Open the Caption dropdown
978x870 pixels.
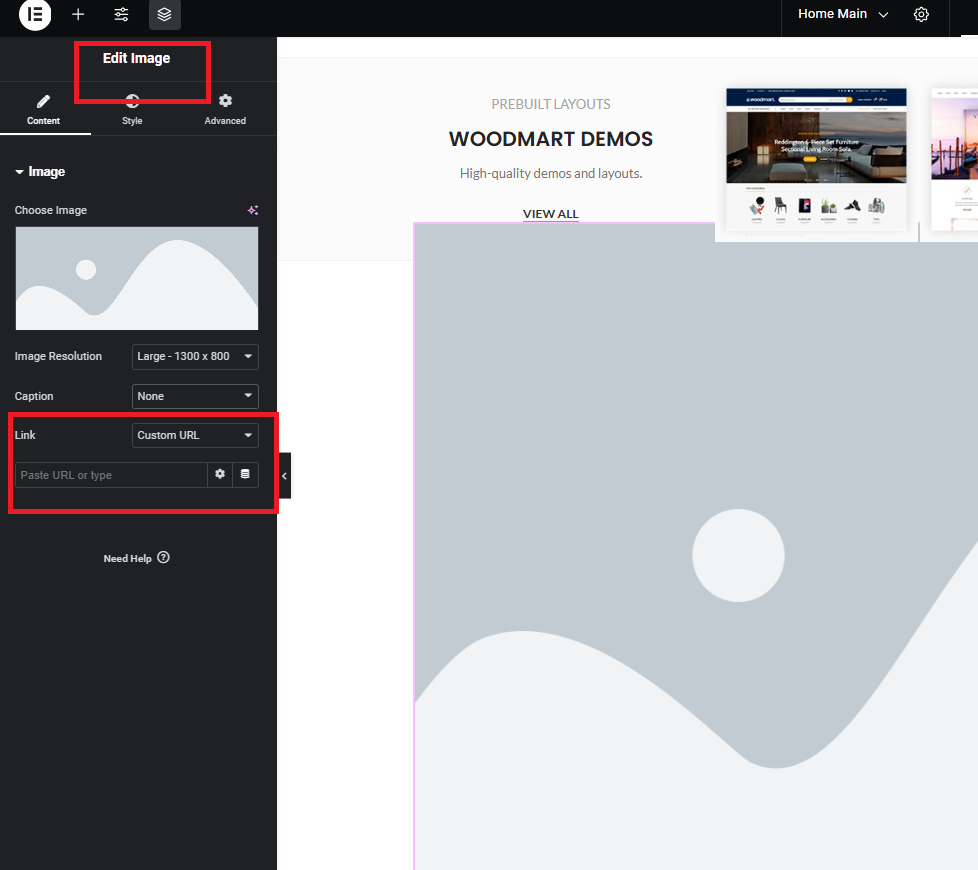[x=195, y=396]
